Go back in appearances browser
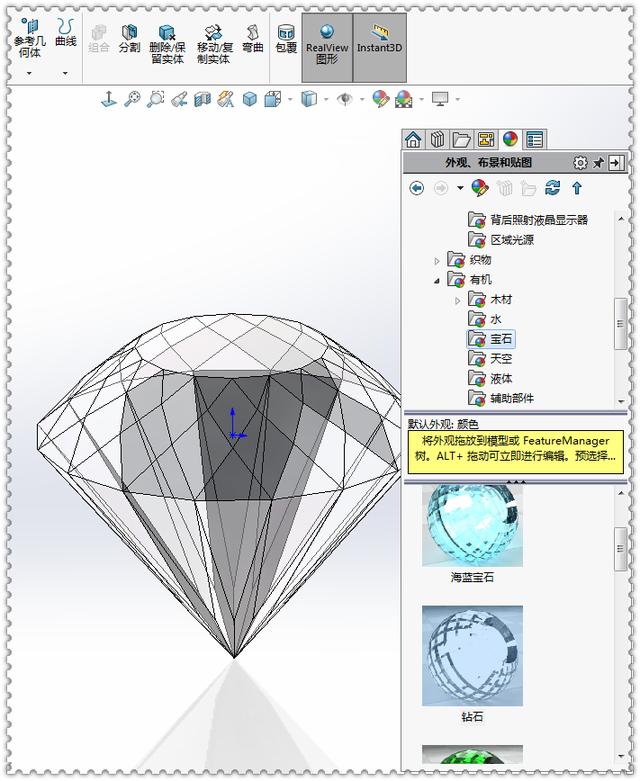 click(417, 188)
